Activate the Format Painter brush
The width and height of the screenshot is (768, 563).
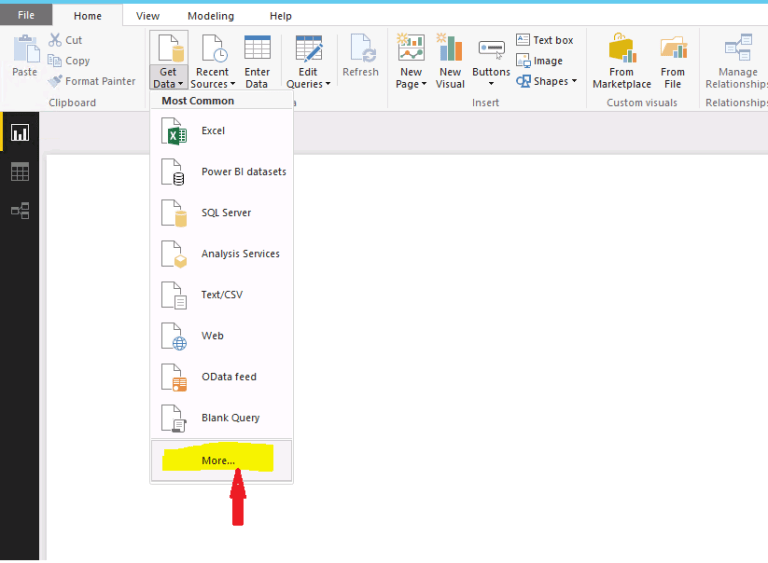(55, 81)
